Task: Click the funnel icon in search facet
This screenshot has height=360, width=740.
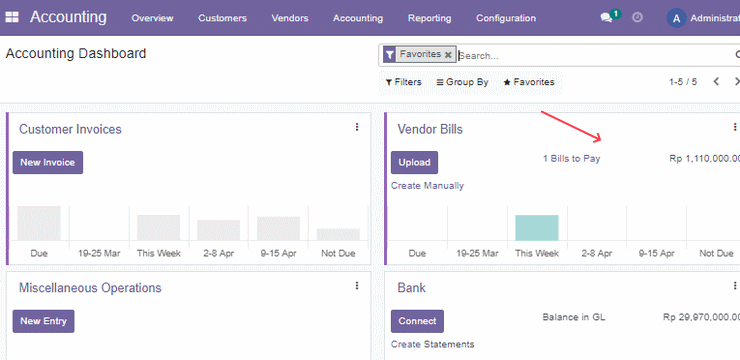Action: point(389,55)
